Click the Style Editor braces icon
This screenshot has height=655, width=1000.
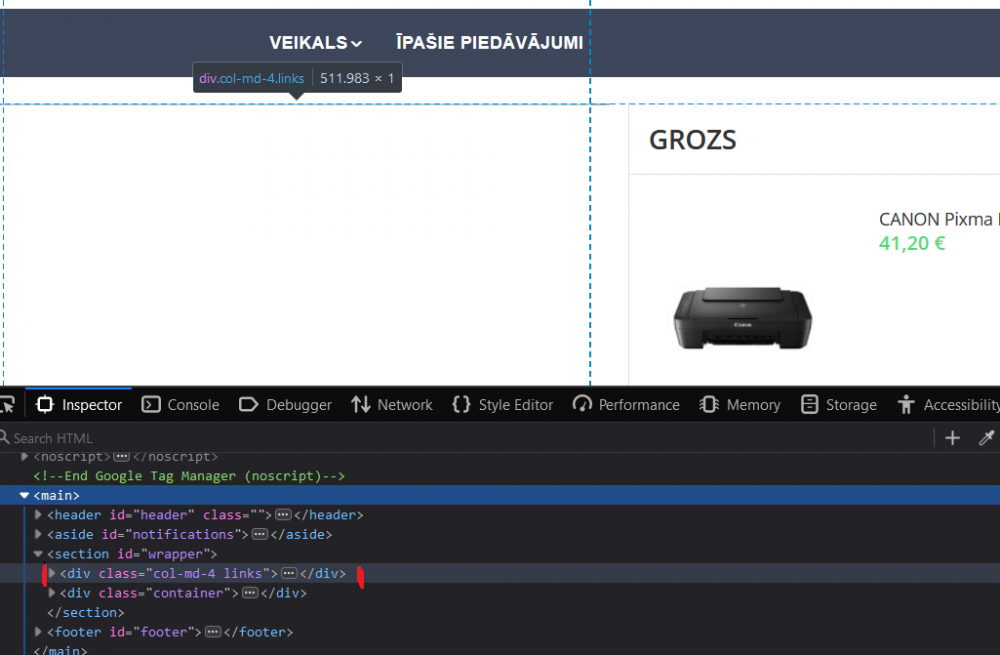[x=461, y=404]
